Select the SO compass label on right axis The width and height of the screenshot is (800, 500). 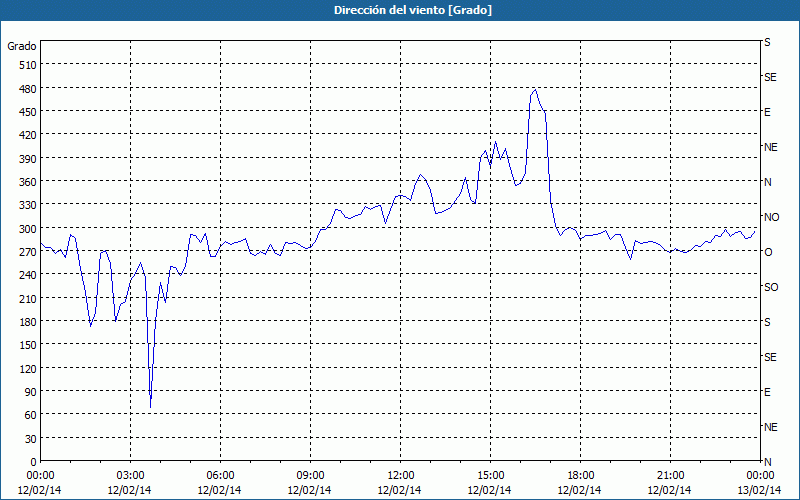click(x=771, y=287)
